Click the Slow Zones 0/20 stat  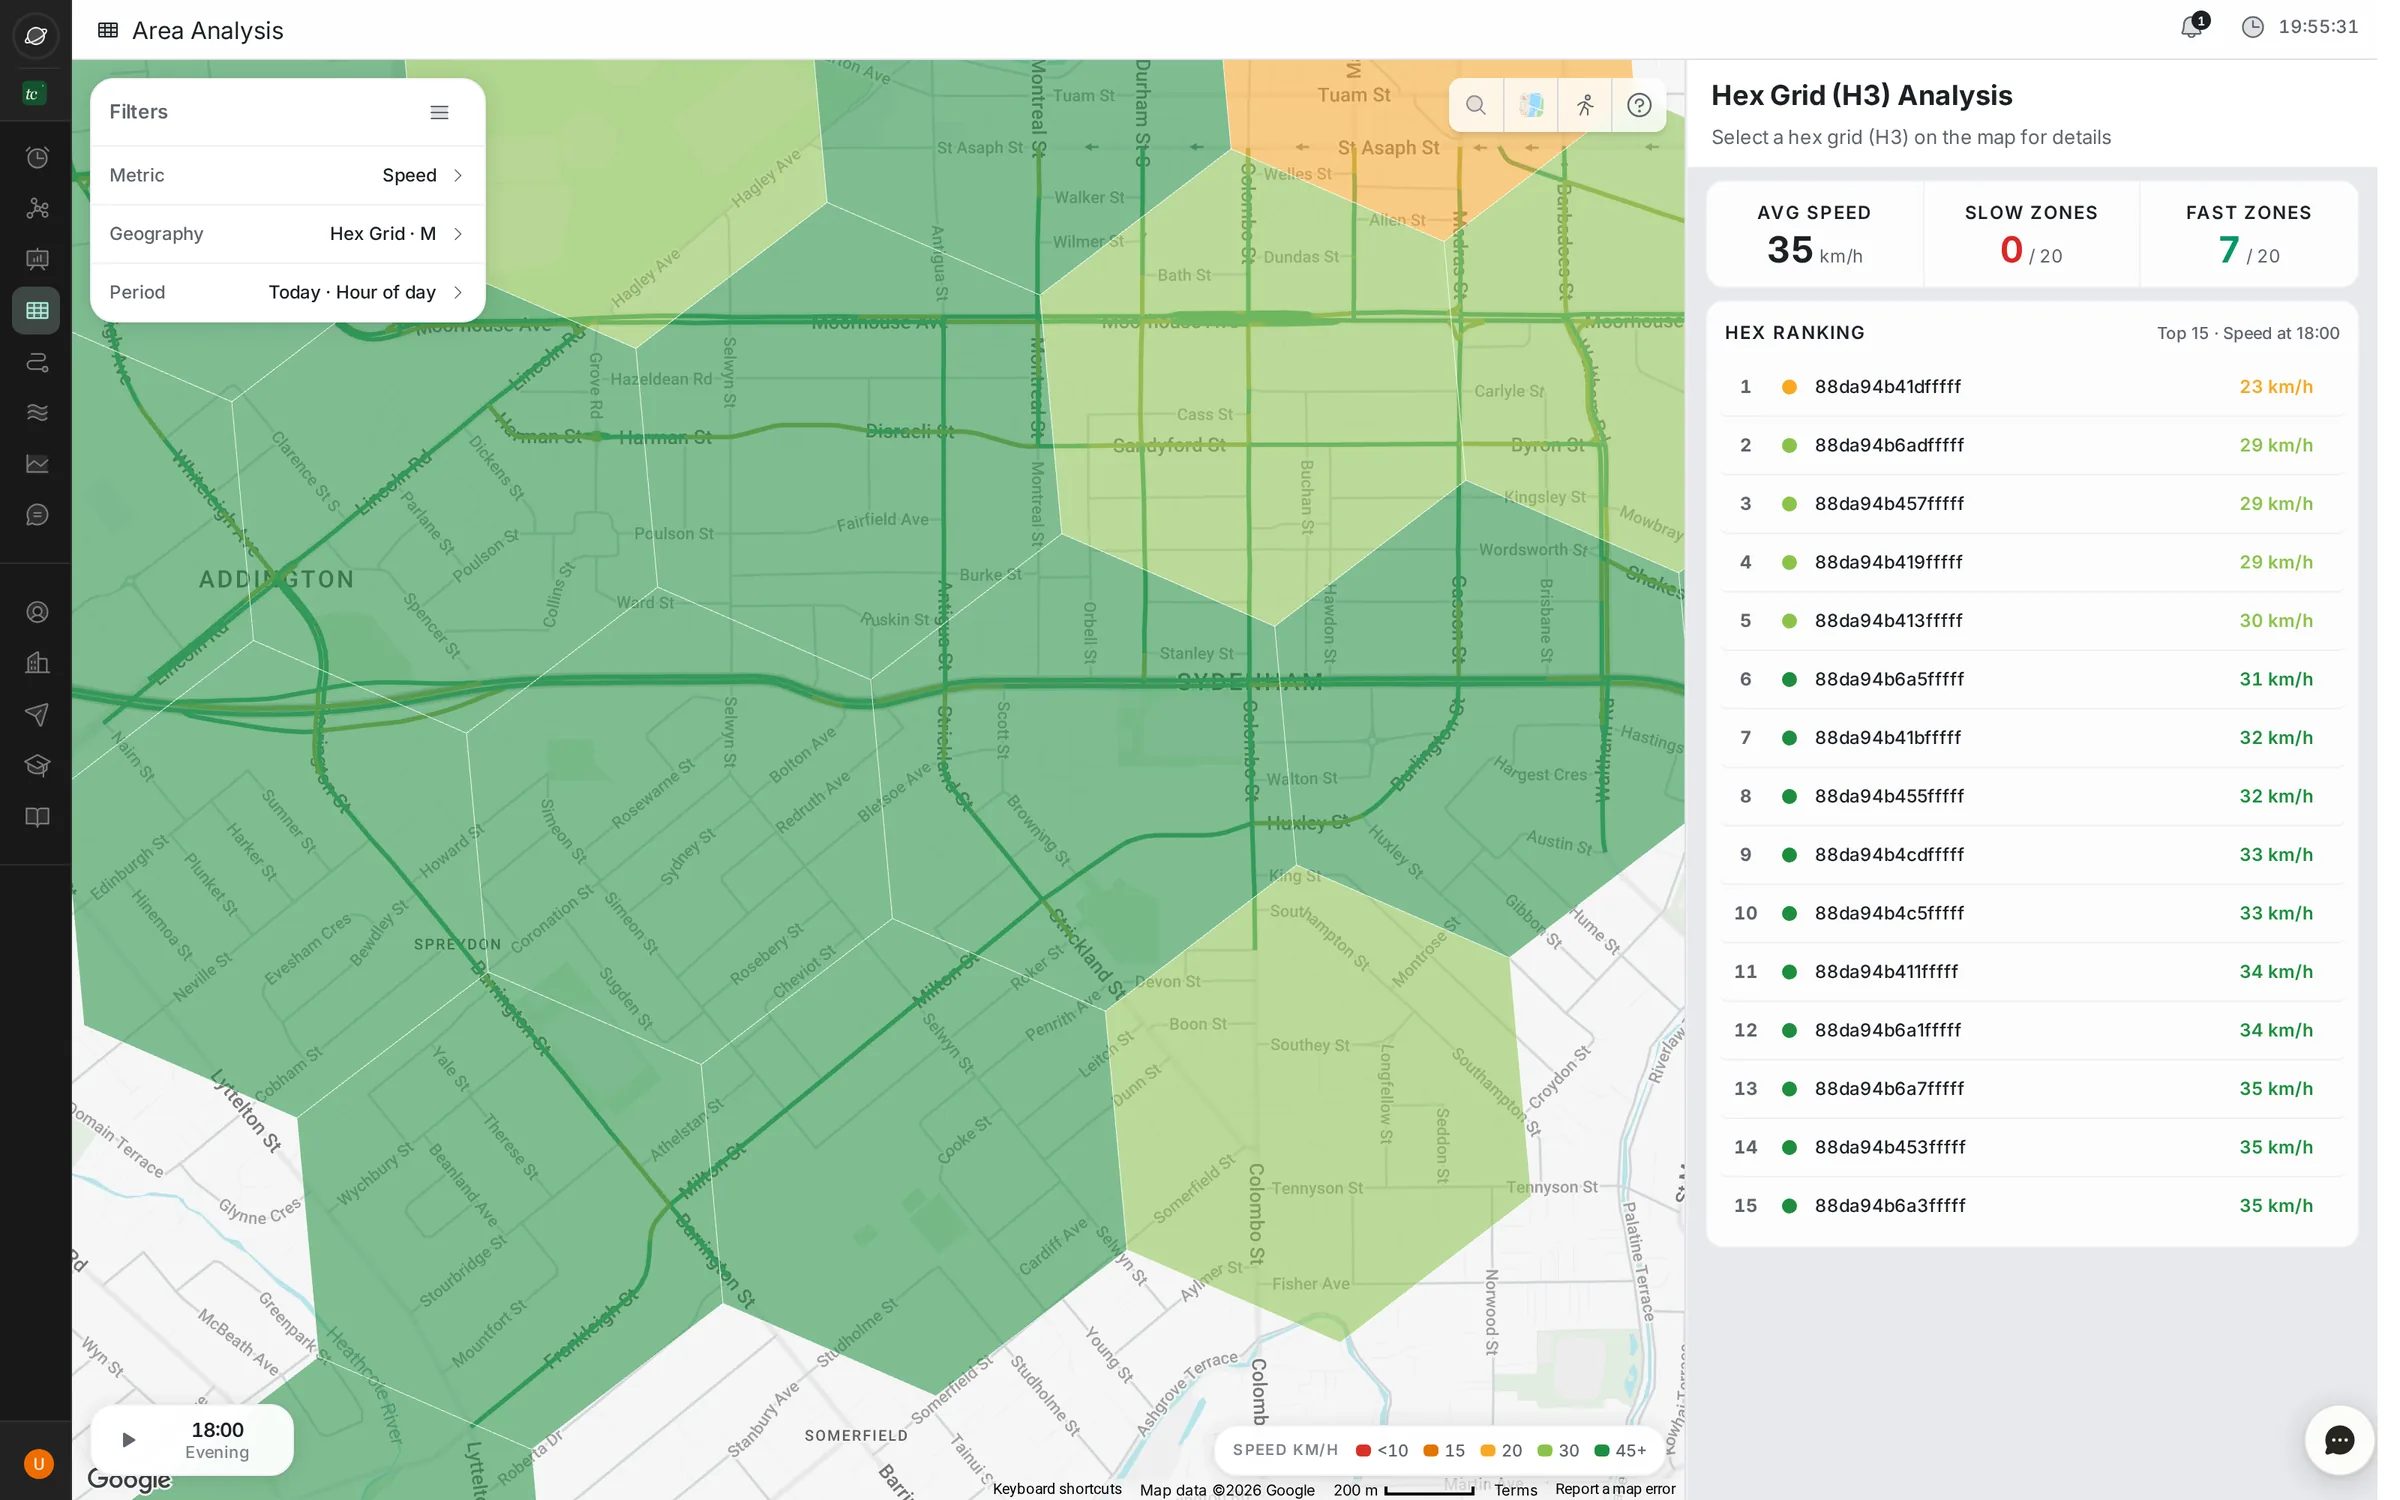pyautogui.click(x=2031, y=235)
